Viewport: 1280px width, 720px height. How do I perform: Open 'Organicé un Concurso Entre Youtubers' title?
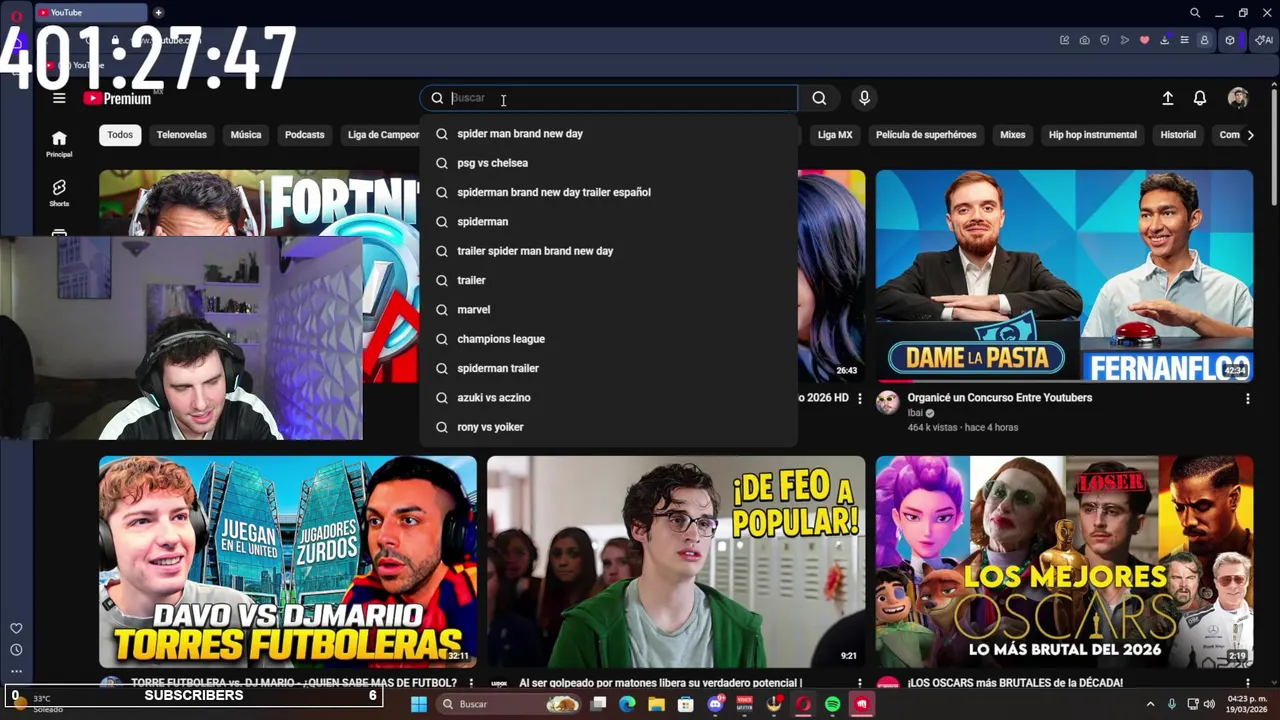pyautogui.click(x=1000, y=398)
